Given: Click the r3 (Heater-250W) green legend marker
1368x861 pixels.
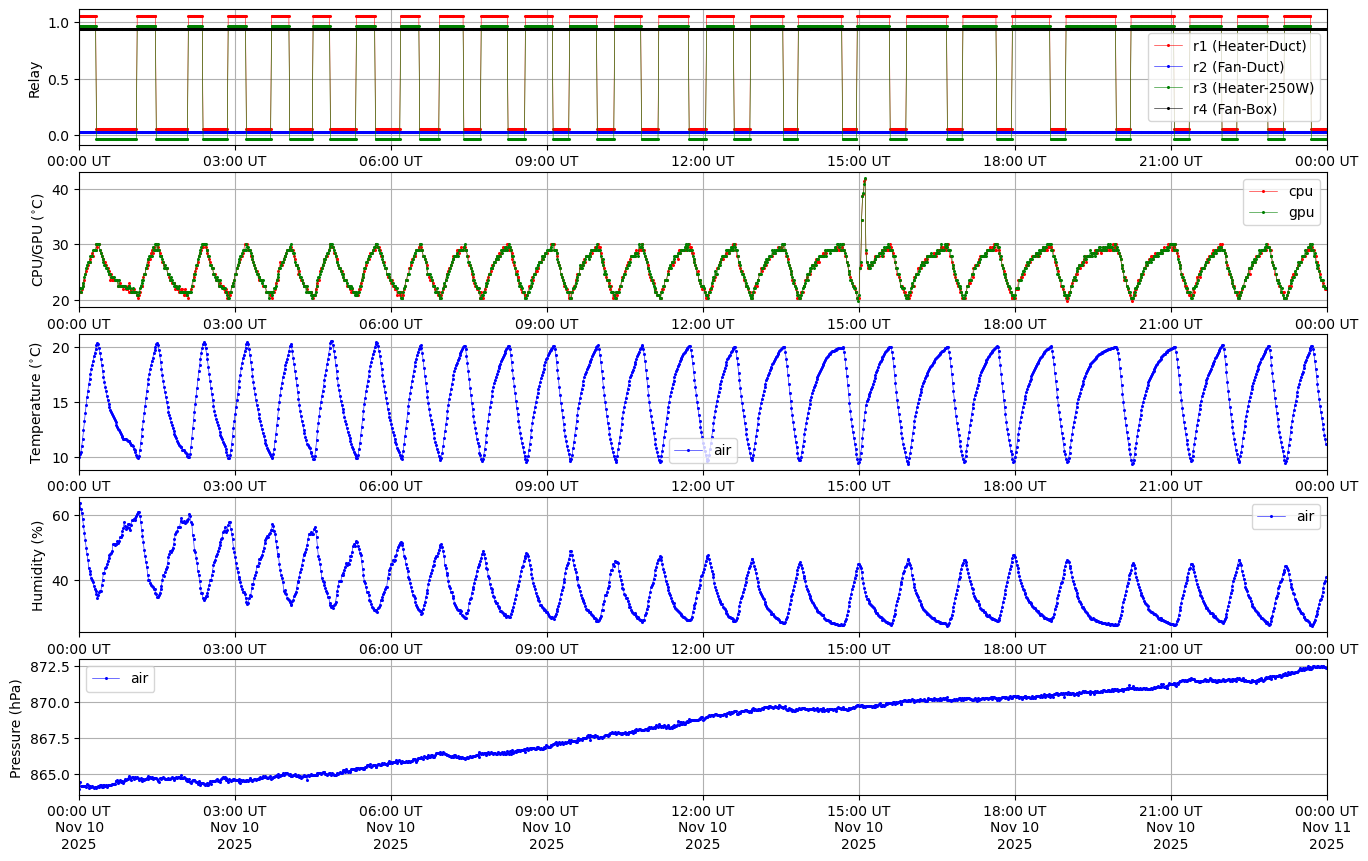Looking at the screenshot, I should (x=1168, y=87).
